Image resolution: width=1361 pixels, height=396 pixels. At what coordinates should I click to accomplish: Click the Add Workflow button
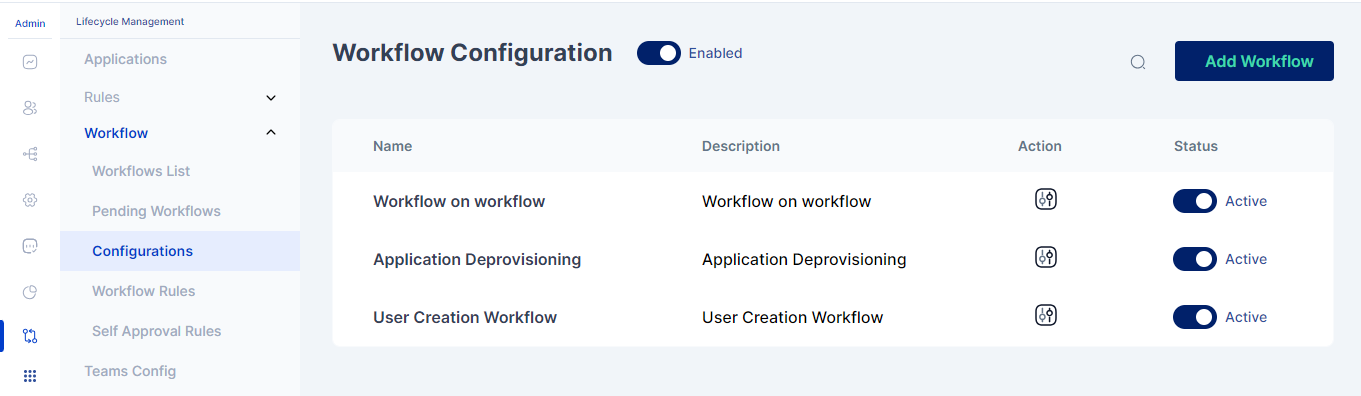(x=1254, y=61)
